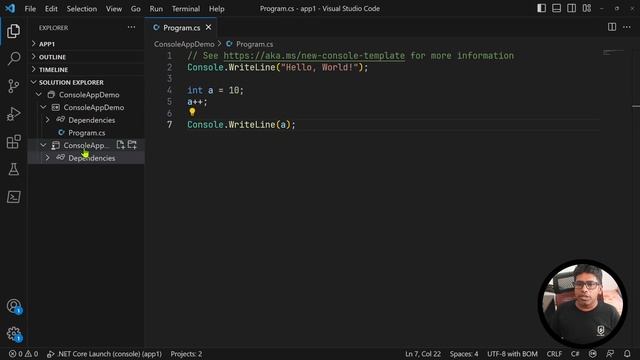Open the Accounts menu
The height and width of the screenshot is (360, 640).
coord(13,306)
